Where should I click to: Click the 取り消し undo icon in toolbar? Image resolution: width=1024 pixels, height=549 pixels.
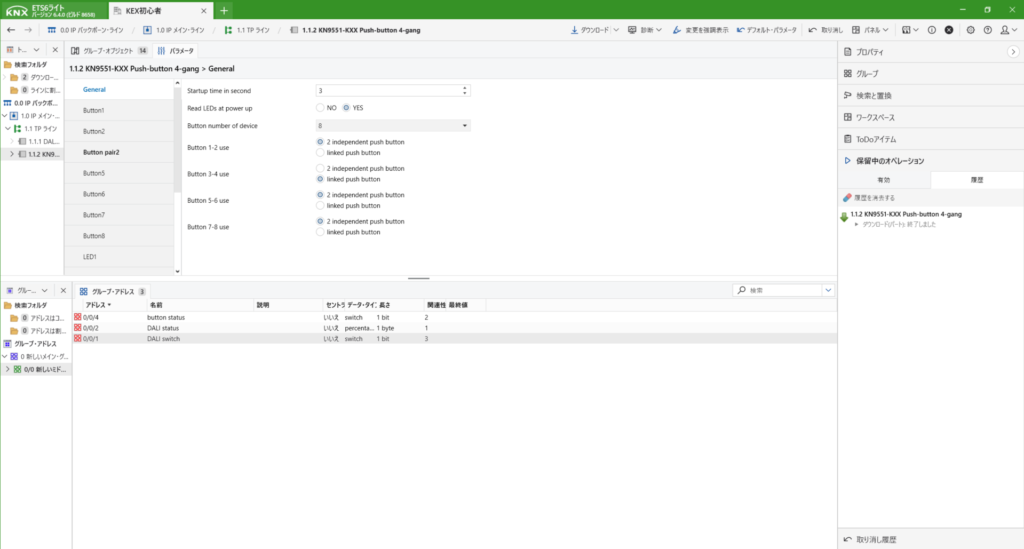[812, 30]
